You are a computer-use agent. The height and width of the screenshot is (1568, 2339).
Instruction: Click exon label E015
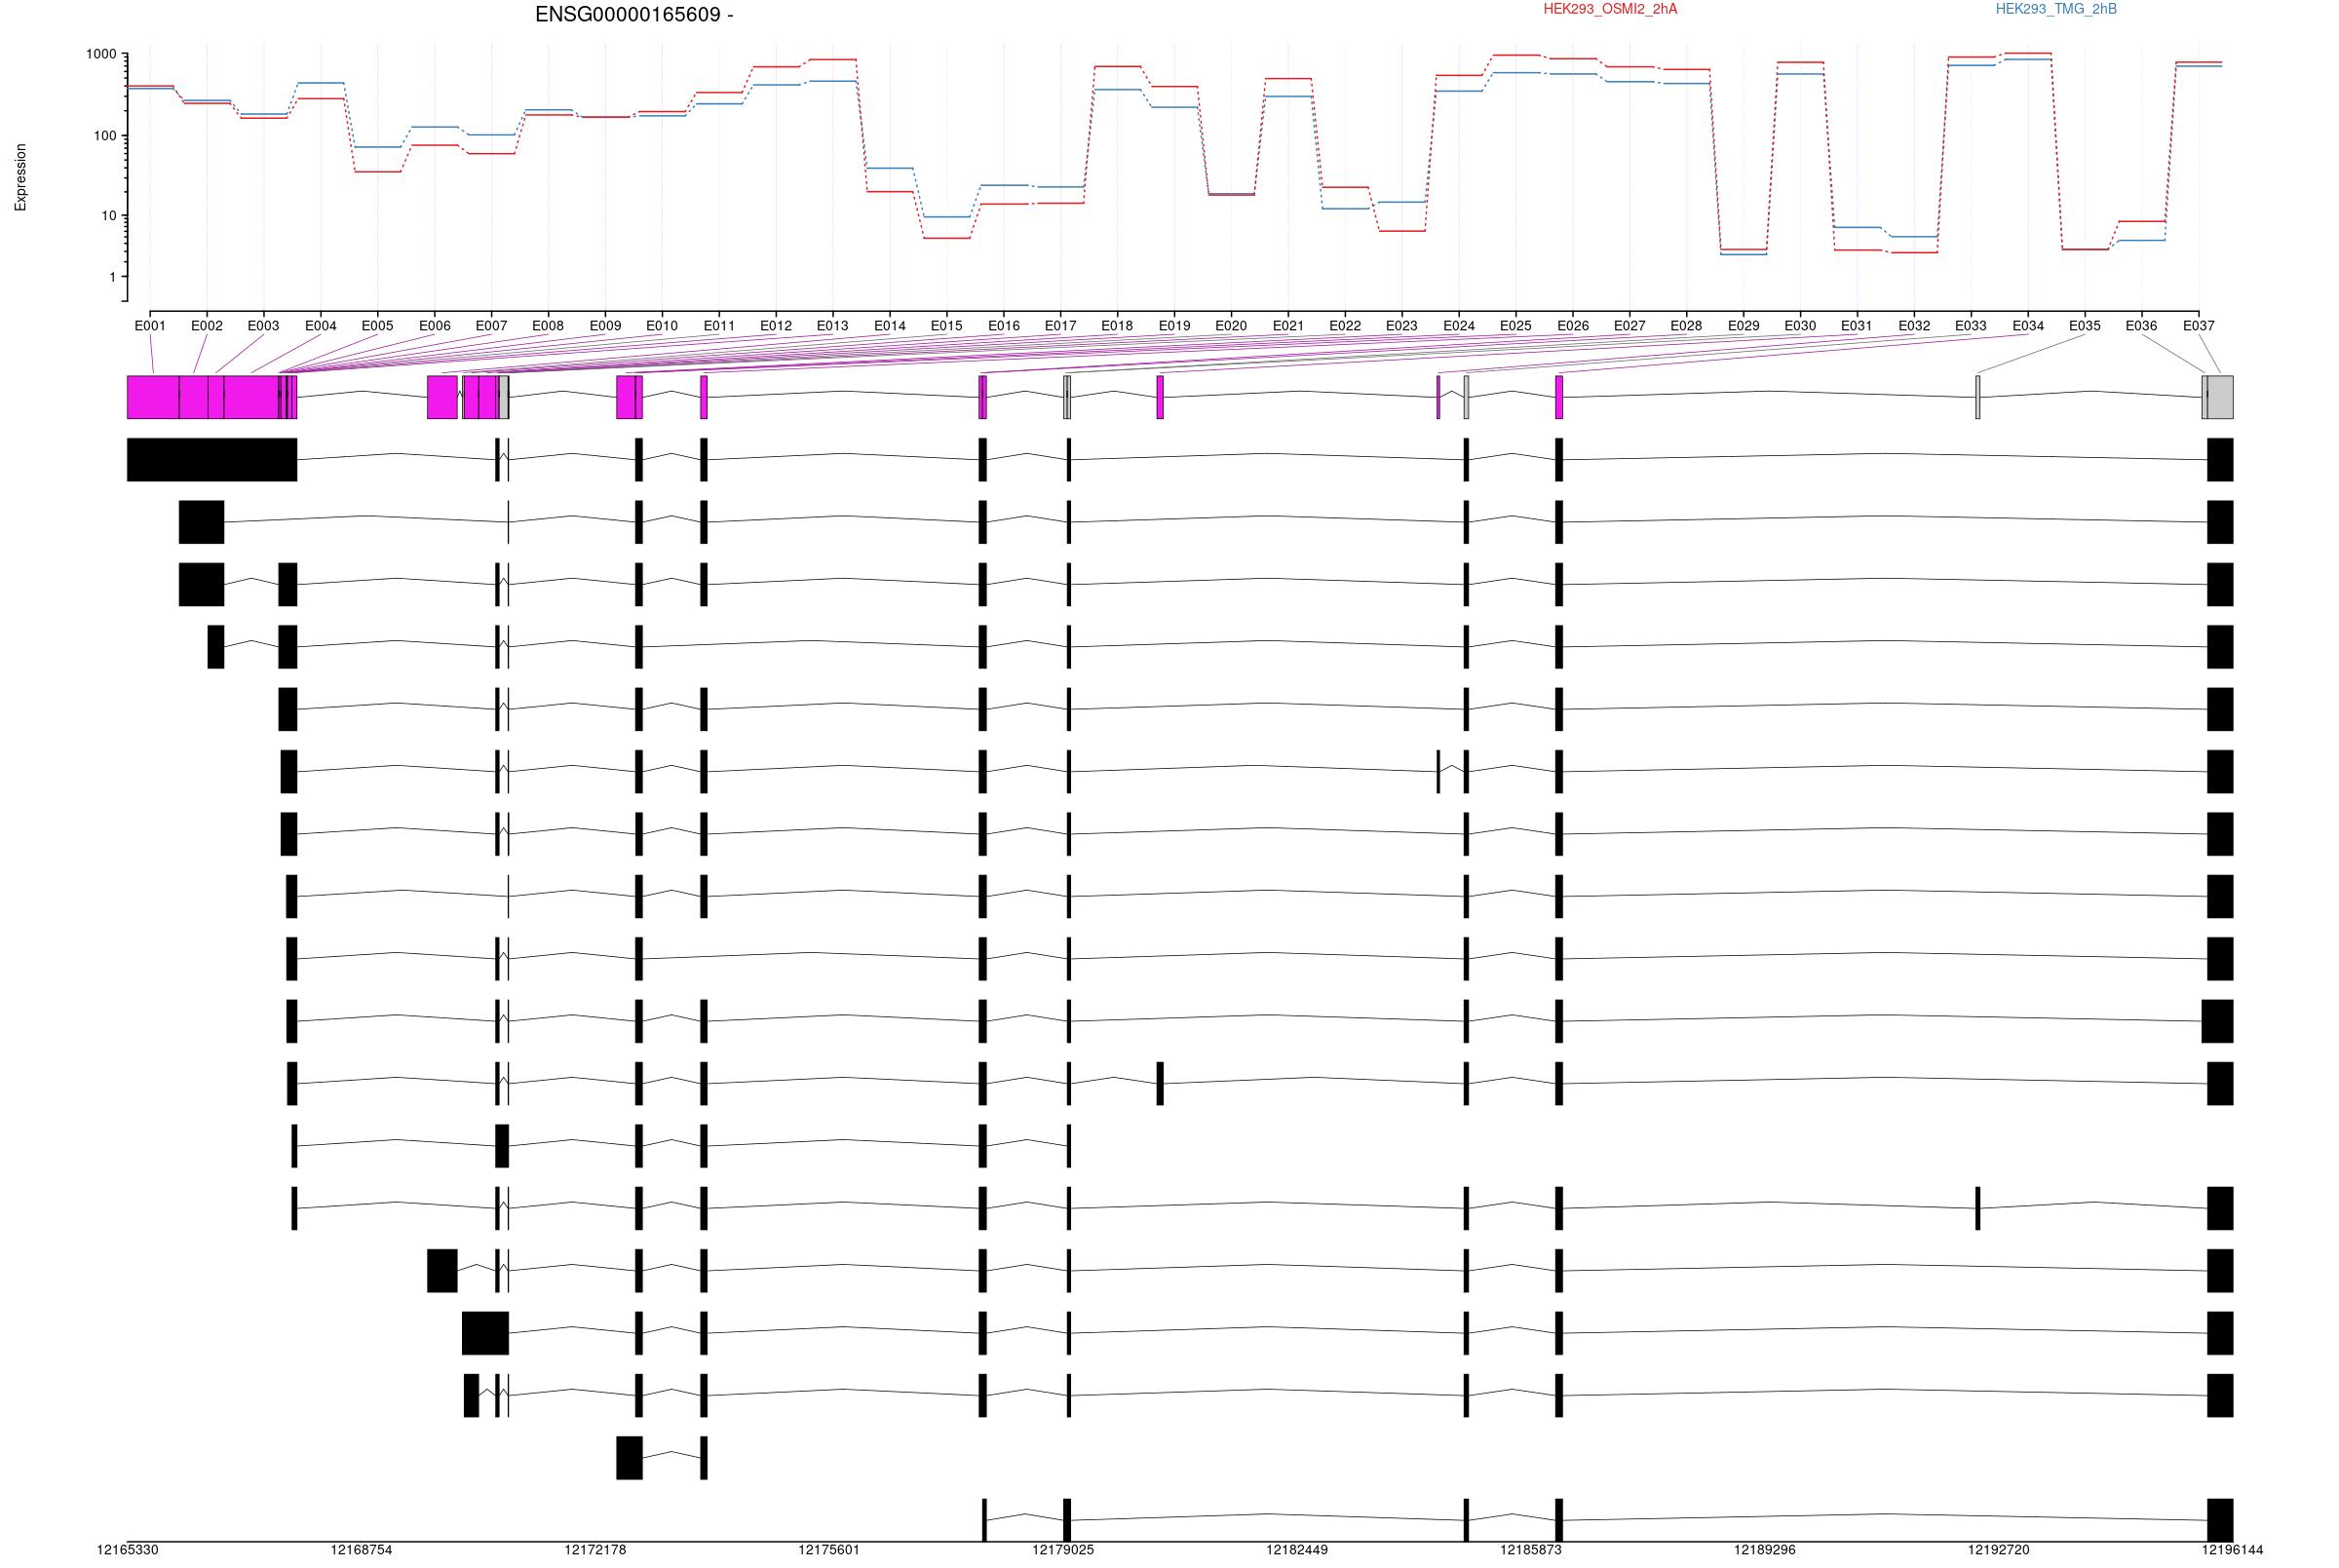[946, 326]
